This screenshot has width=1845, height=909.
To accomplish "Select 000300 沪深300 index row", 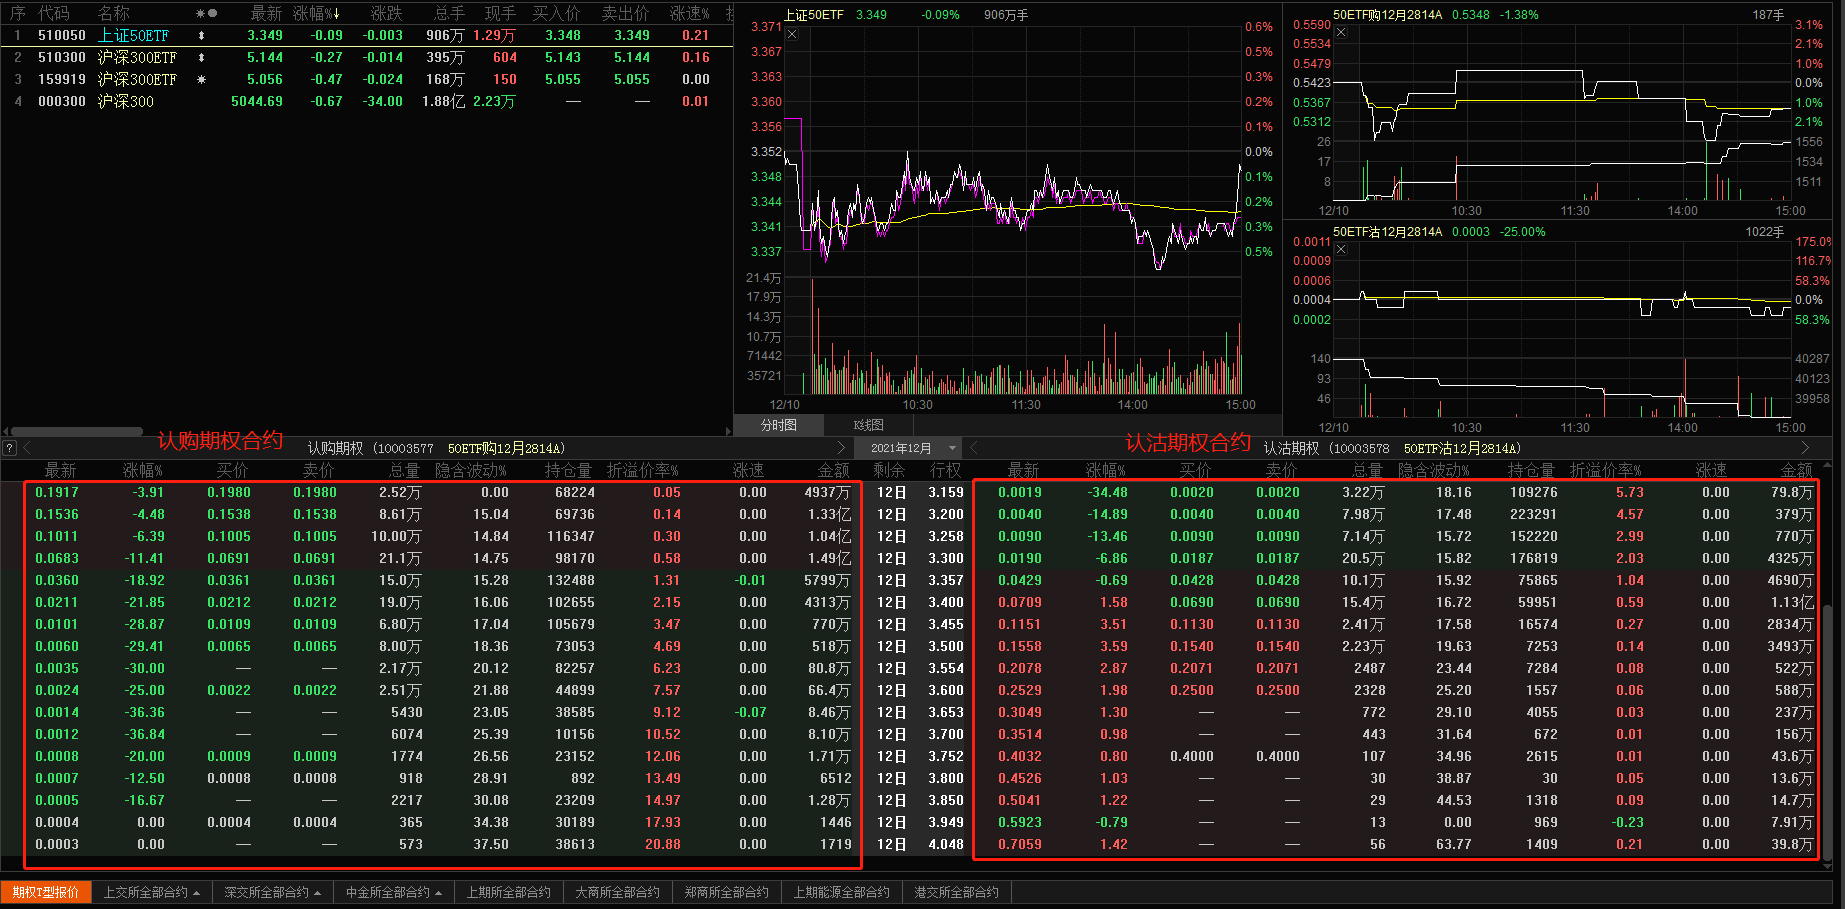I will (366, 101).
